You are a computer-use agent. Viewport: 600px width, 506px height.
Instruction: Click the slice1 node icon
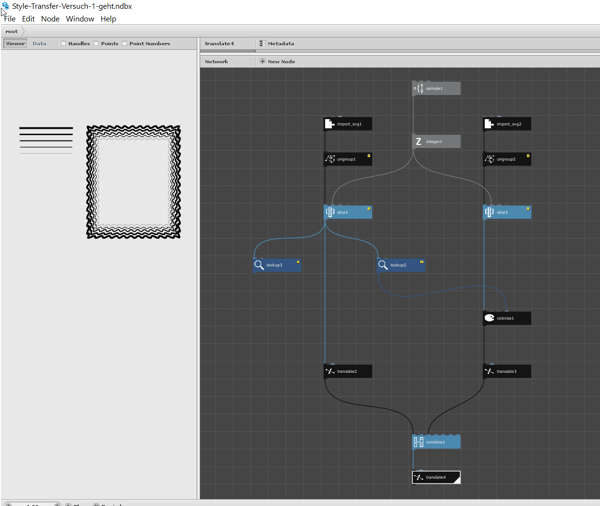(x=330, y=212)
